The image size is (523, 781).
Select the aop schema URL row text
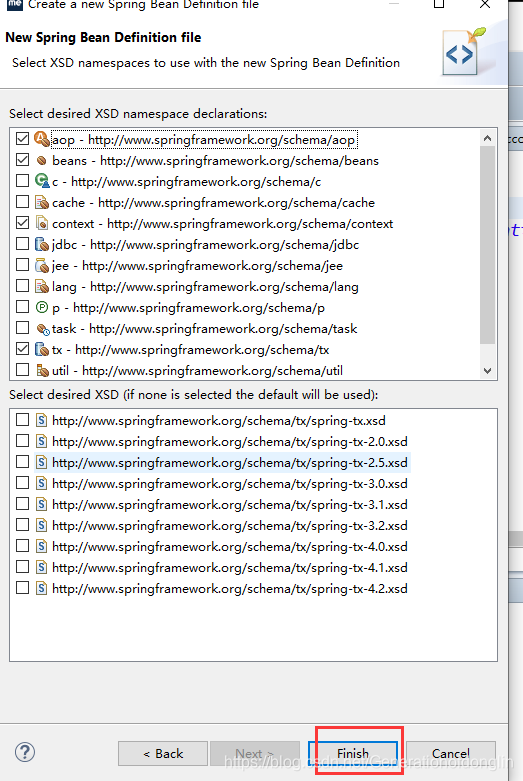click(204, 140)
